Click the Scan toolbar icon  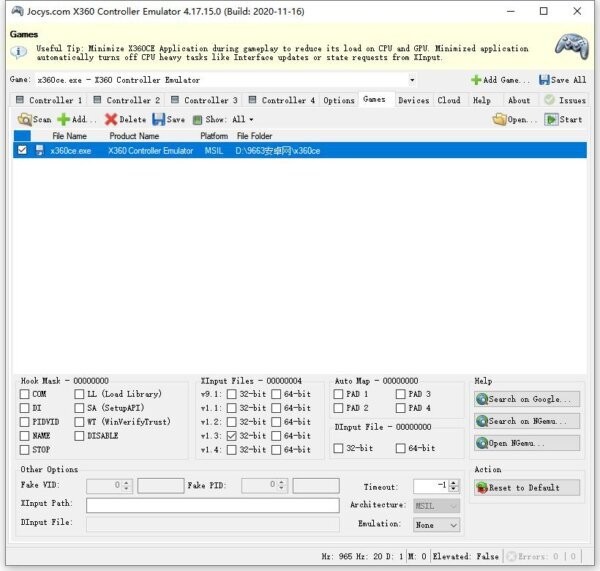24,119
